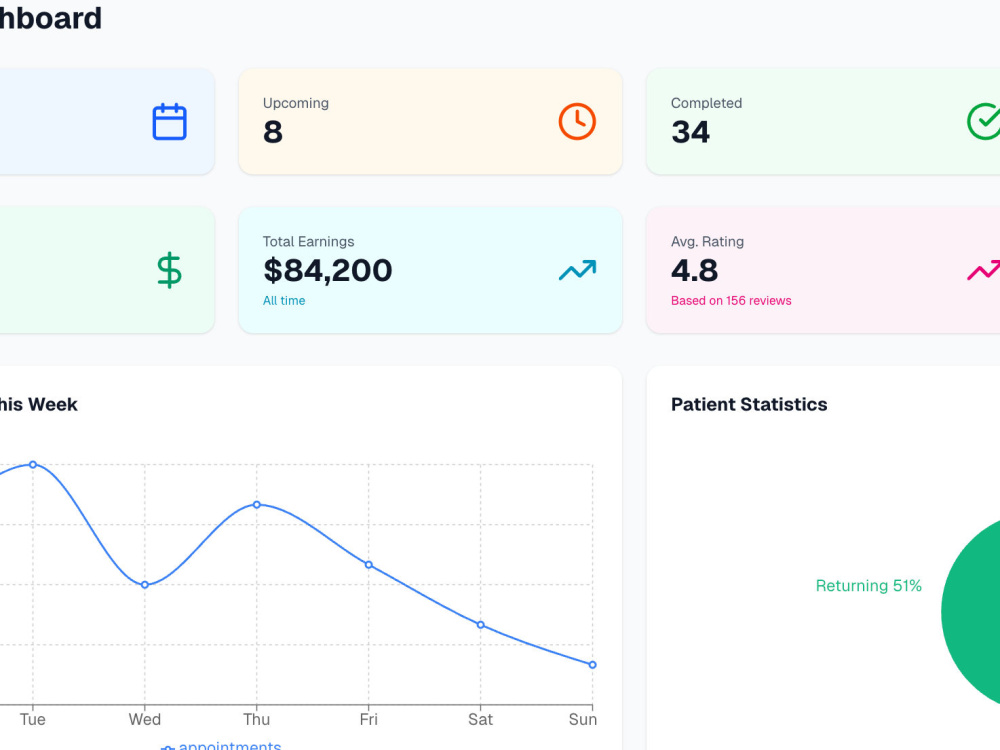Select the Total Earnings card

(x=430, y=270)
